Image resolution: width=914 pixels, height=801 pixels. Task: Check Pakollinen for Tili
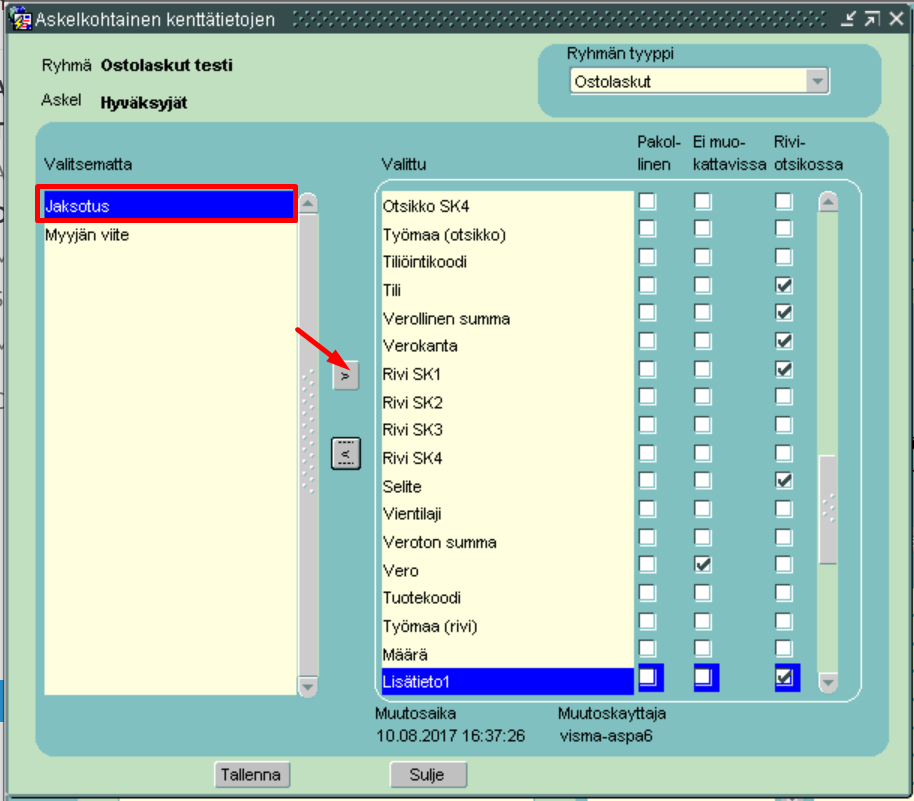(x=647, y=285)
